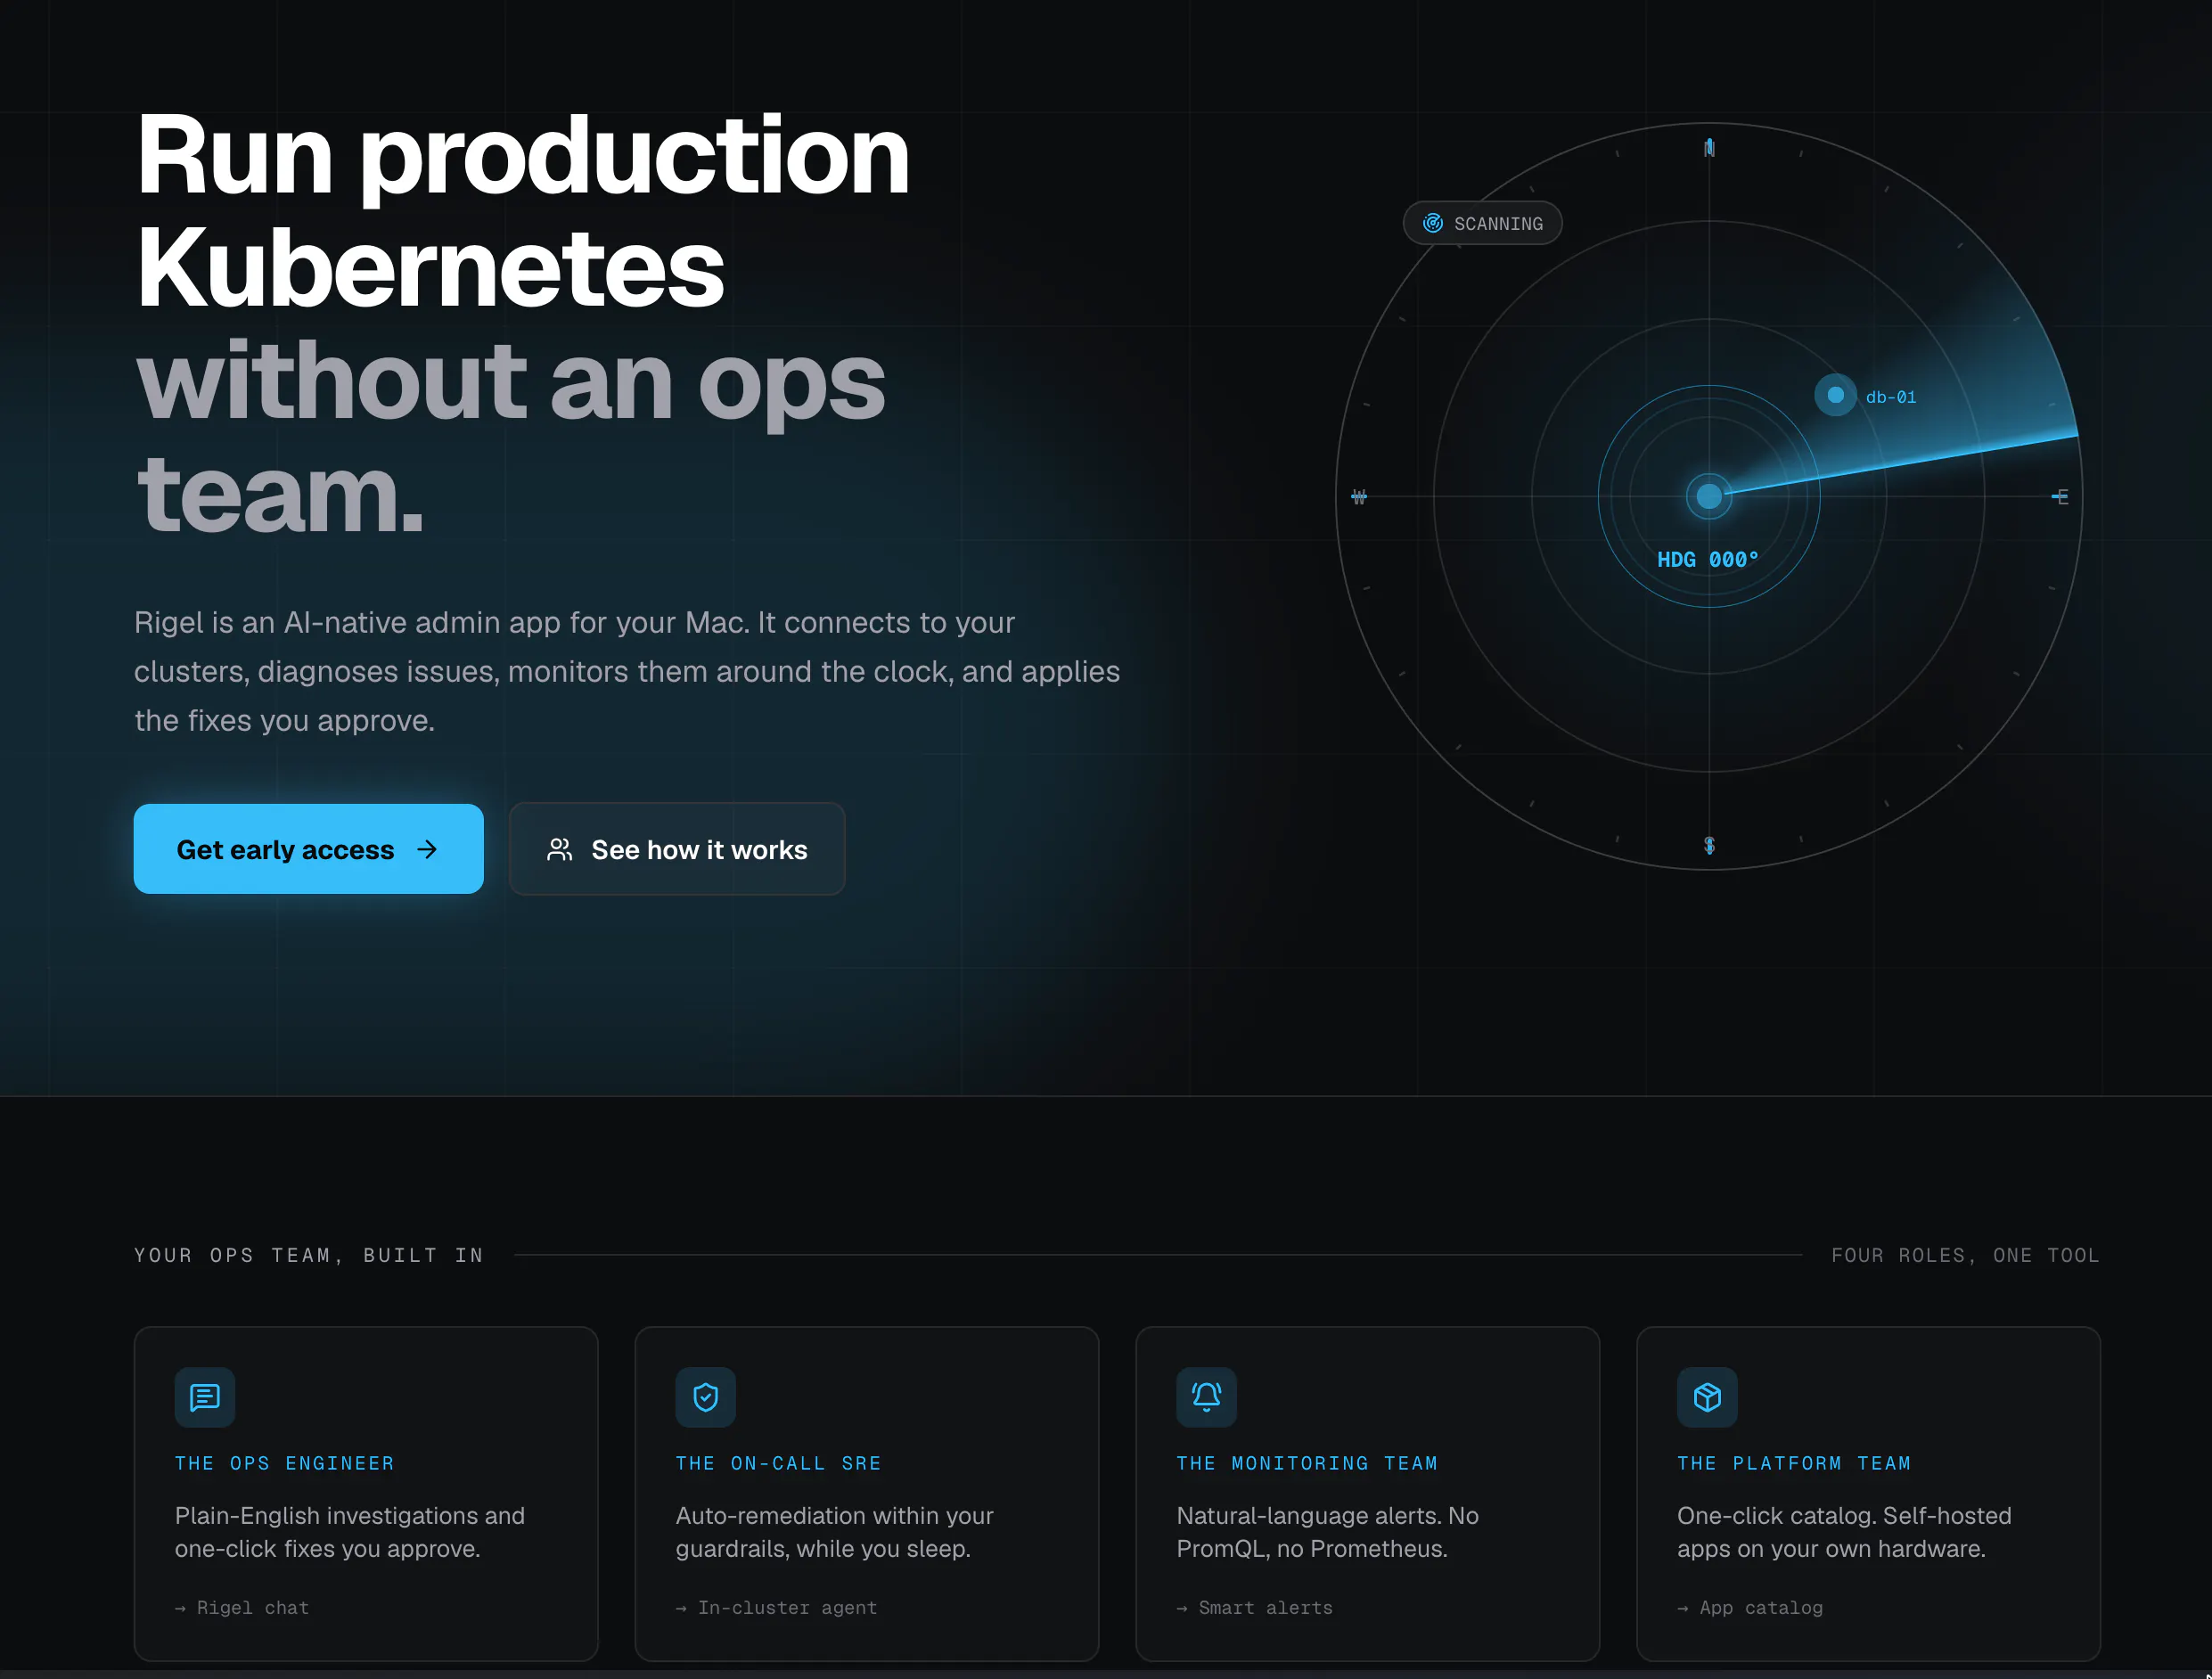2212x1679 pixels.
Task: Click the without an ops team headline text
Action: (x=511, y=436)
